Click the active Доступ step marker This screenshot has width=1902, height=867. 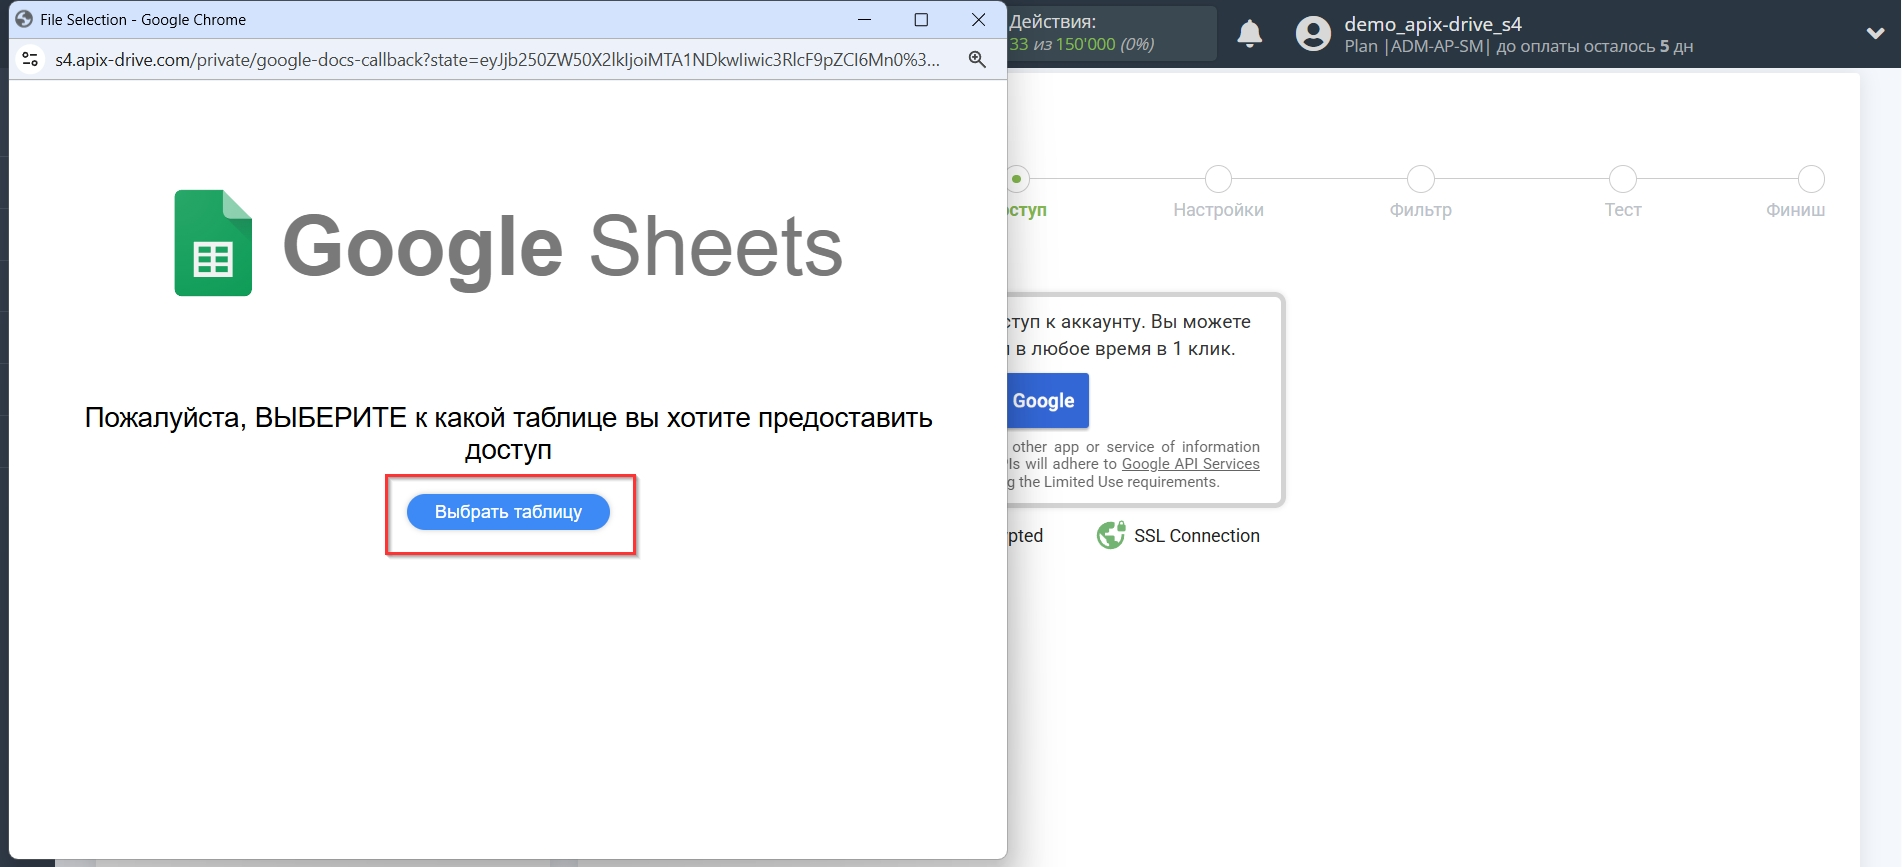click(x=1017, y=179)
